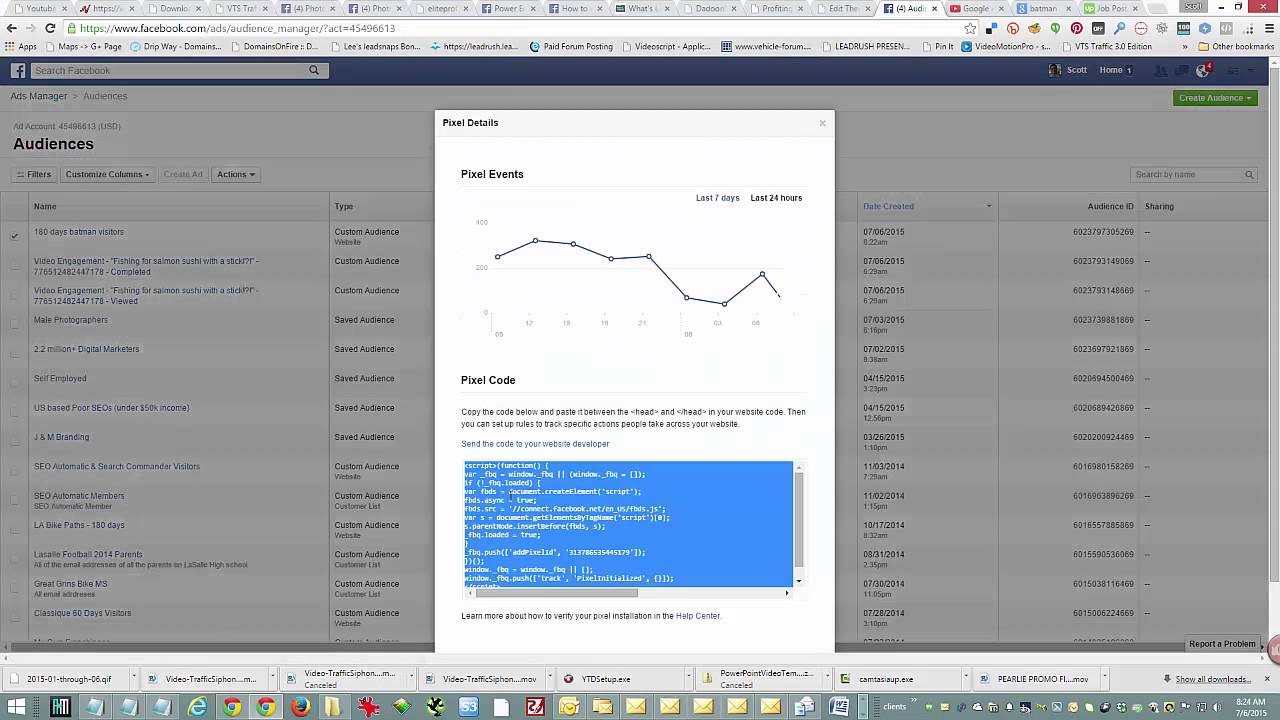This screenshot has height=720, width=1280.
Task: Open Scott profile link
Action: [x=1068, y=70]
